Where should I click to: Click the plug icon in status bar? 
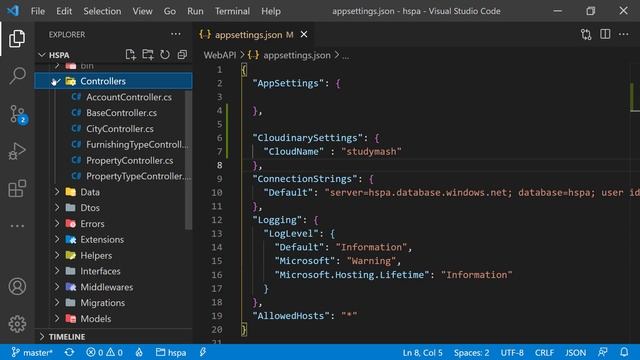pos(203,352)
